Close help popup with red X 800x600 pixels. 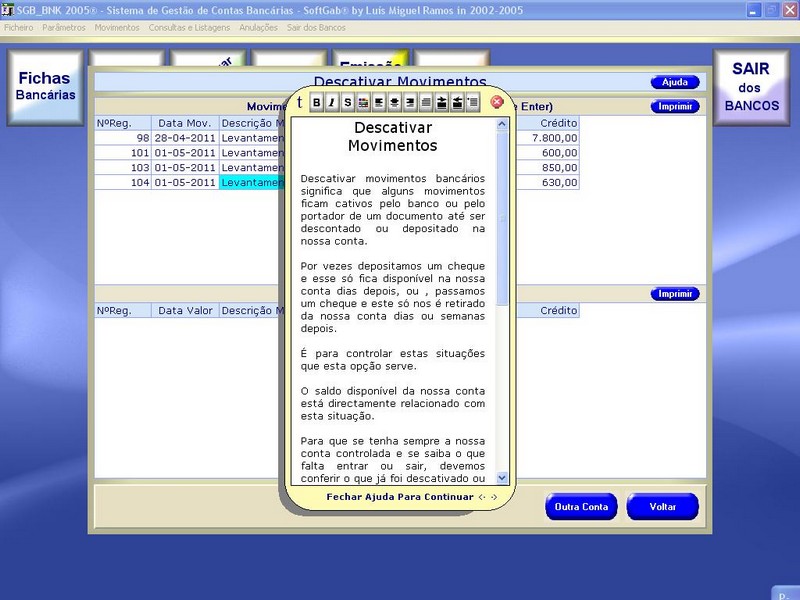point(497,102)
